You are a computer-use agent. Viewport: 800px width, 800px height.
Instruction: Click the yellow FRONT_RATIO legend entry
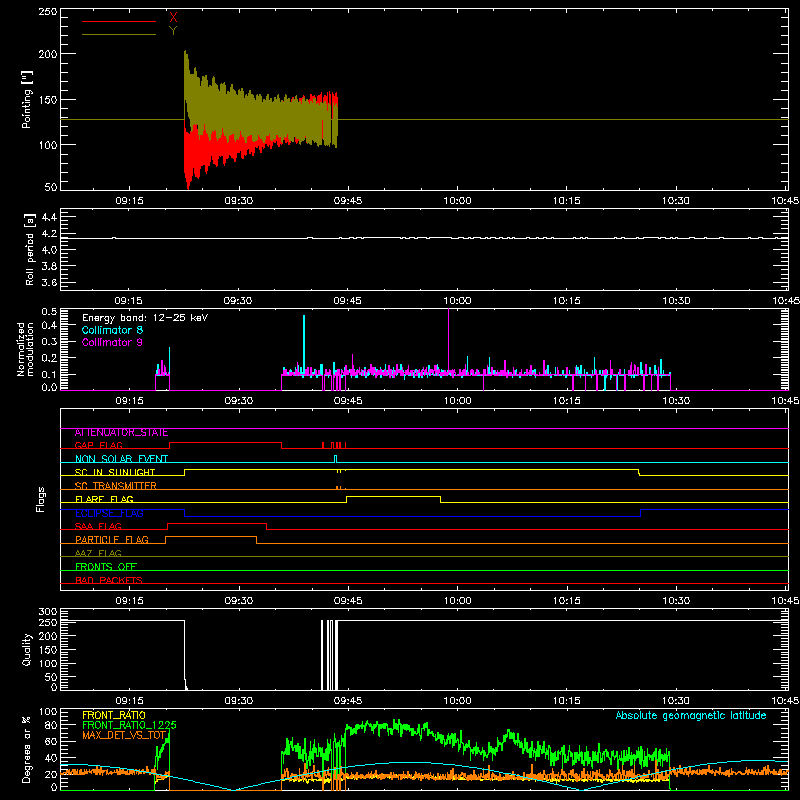coord(114,715)
